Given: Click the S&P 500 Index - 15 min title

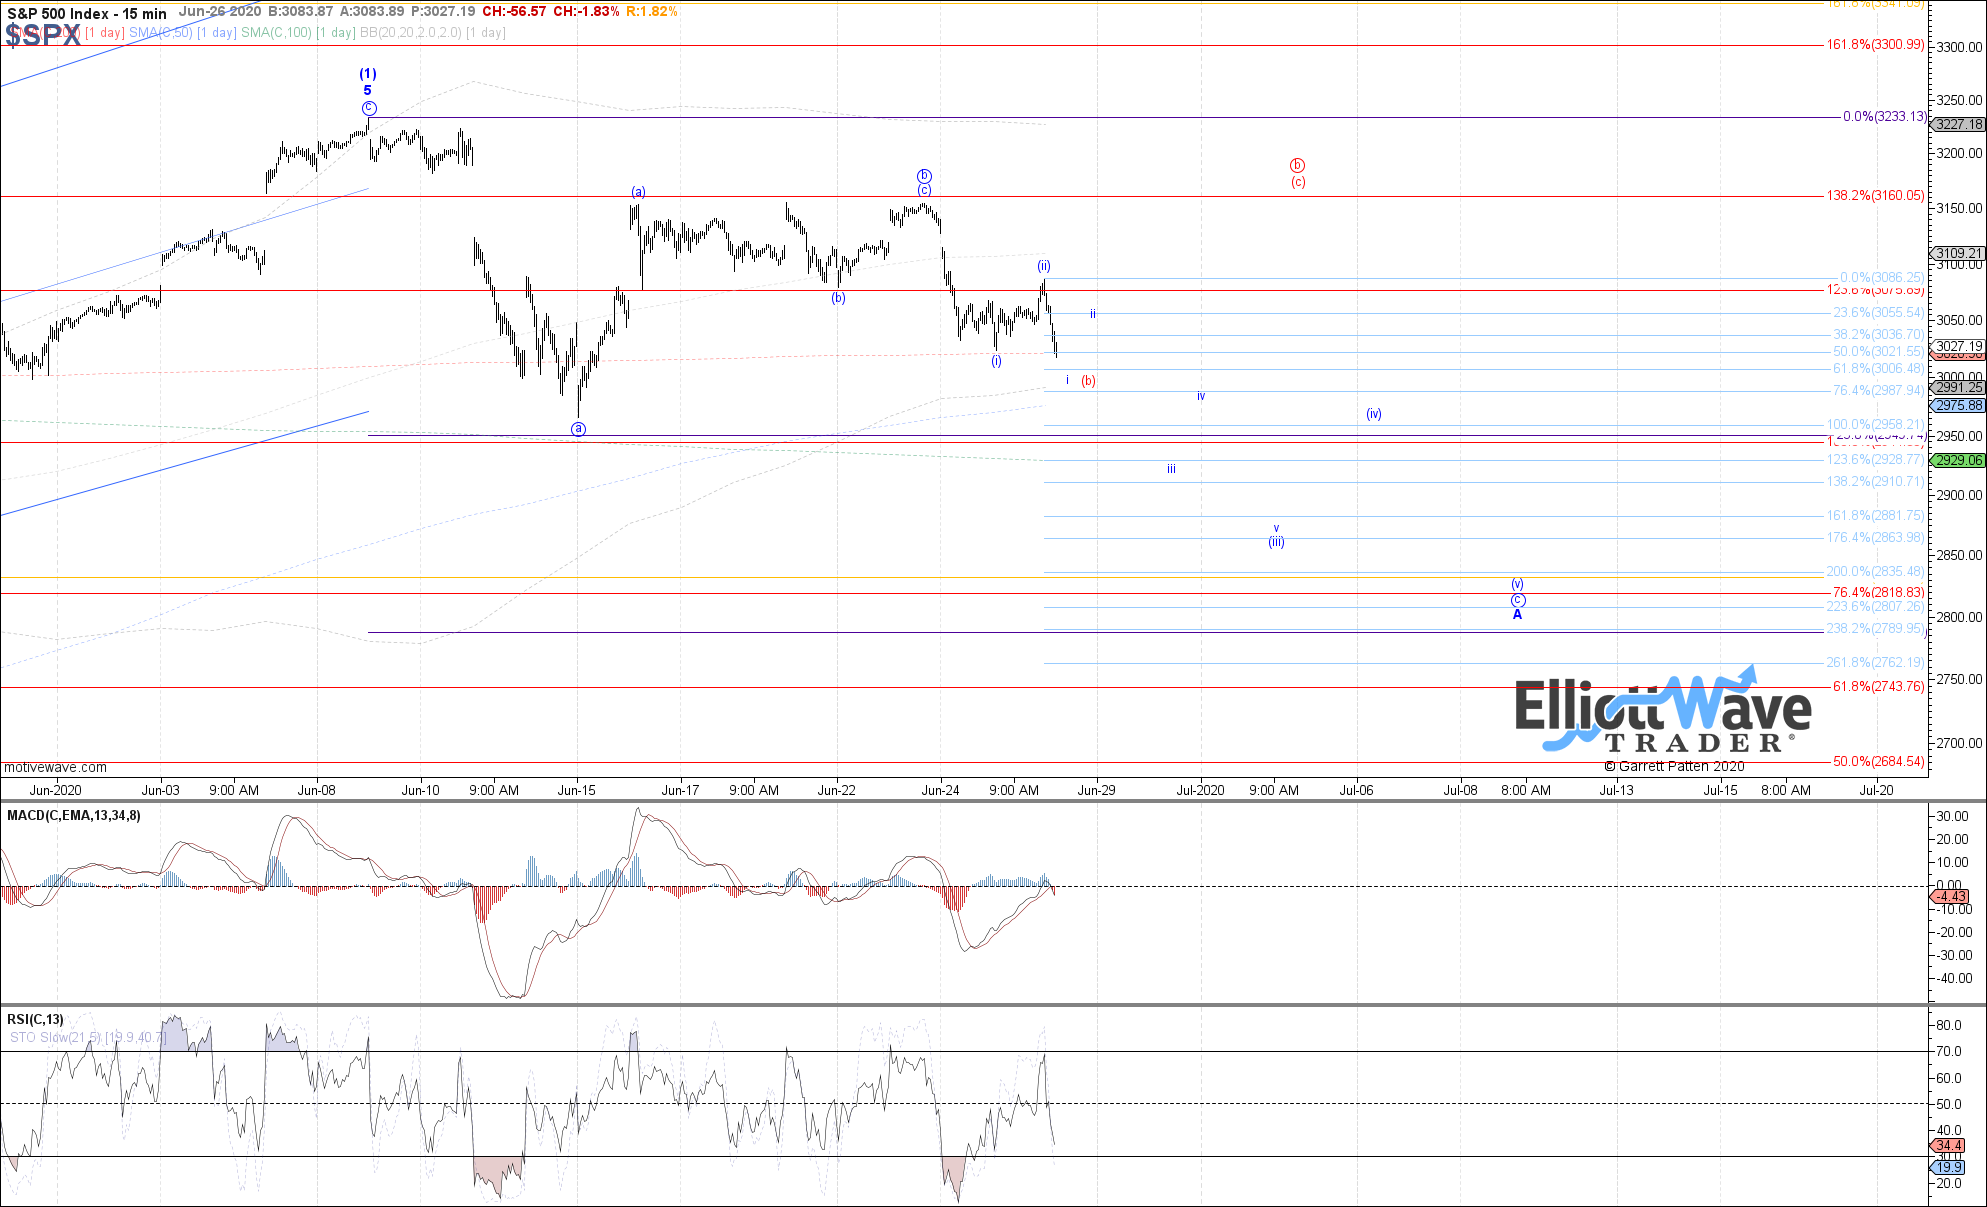Looking at the screenshot, I should click(x=87, y=13).
